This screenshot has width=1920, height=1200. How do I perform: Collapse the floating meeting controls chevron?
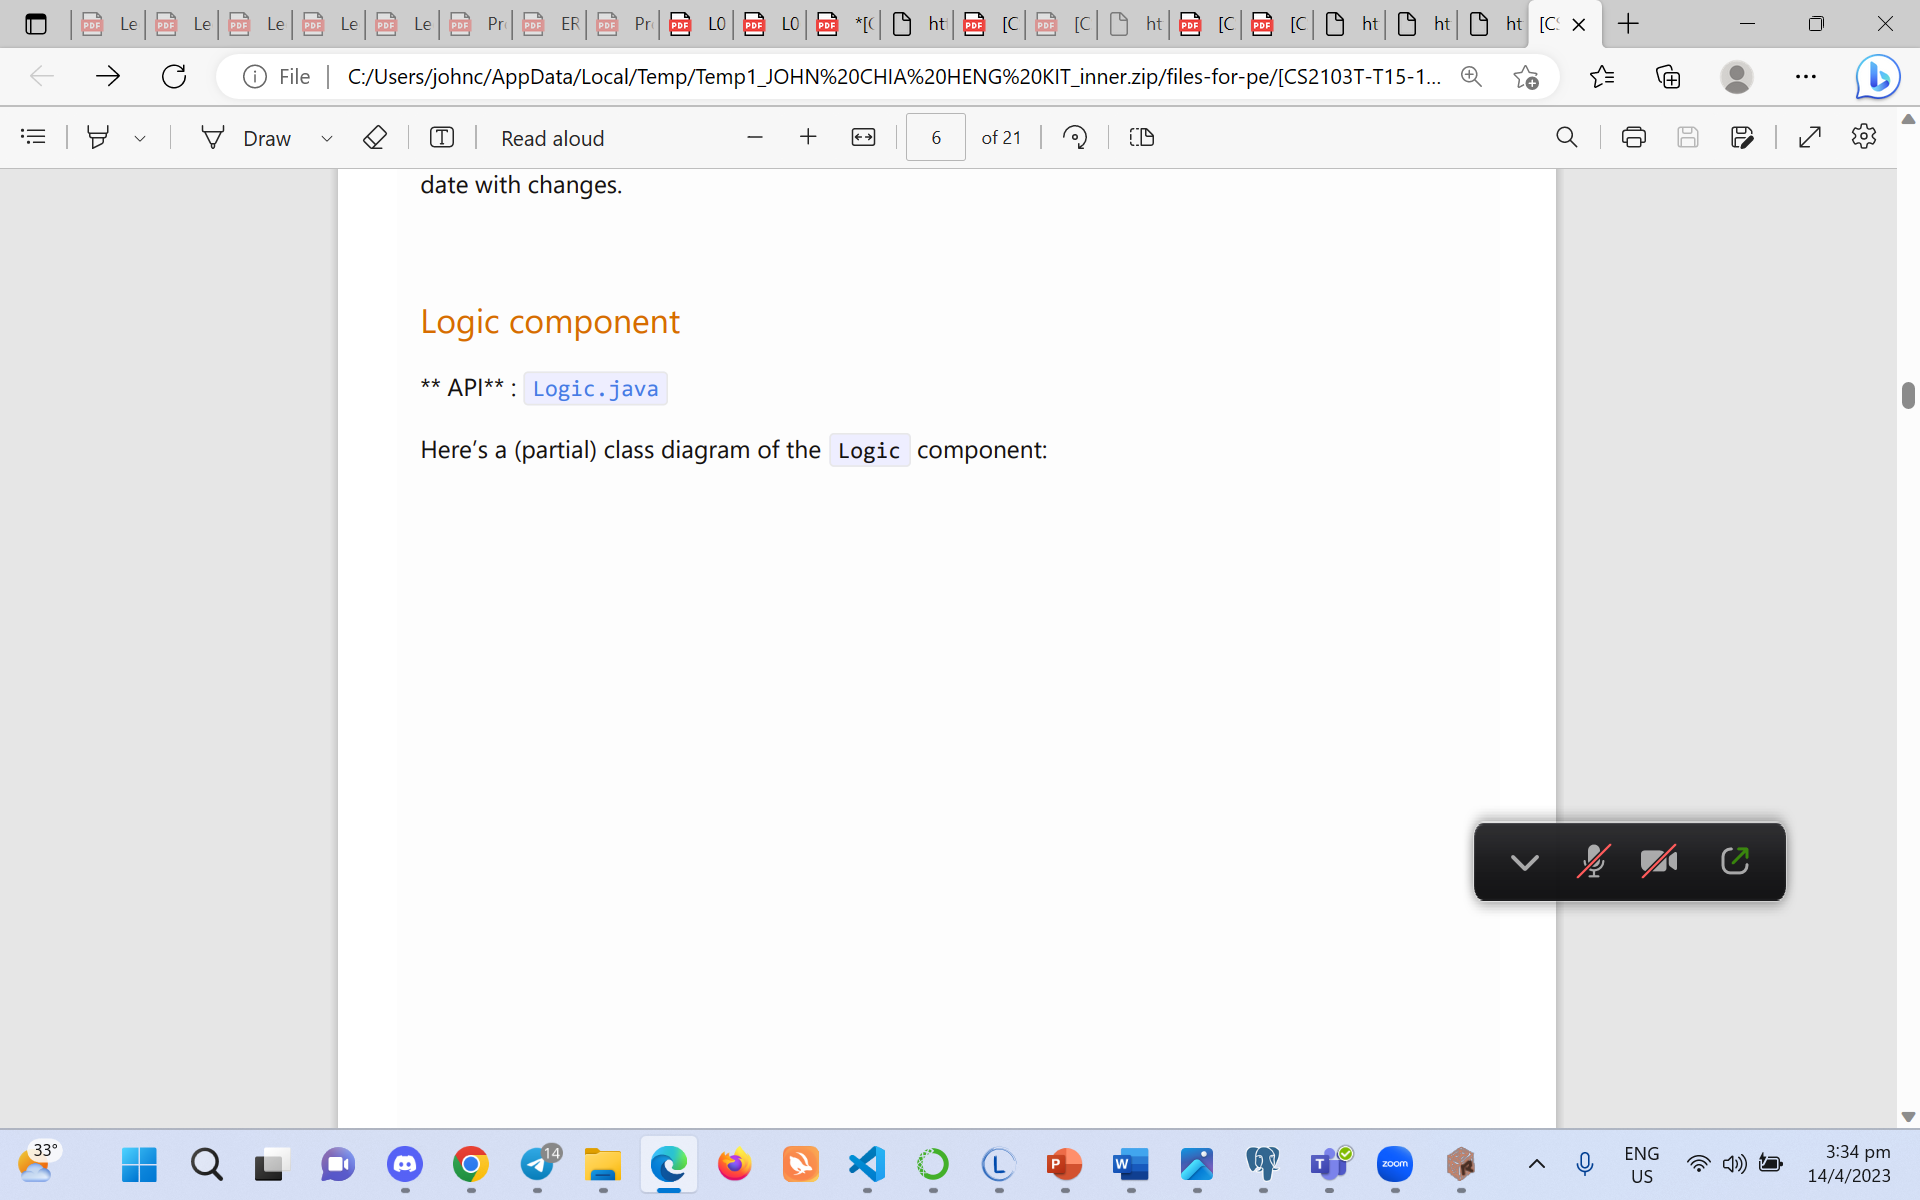click(x=1524, y=861)
